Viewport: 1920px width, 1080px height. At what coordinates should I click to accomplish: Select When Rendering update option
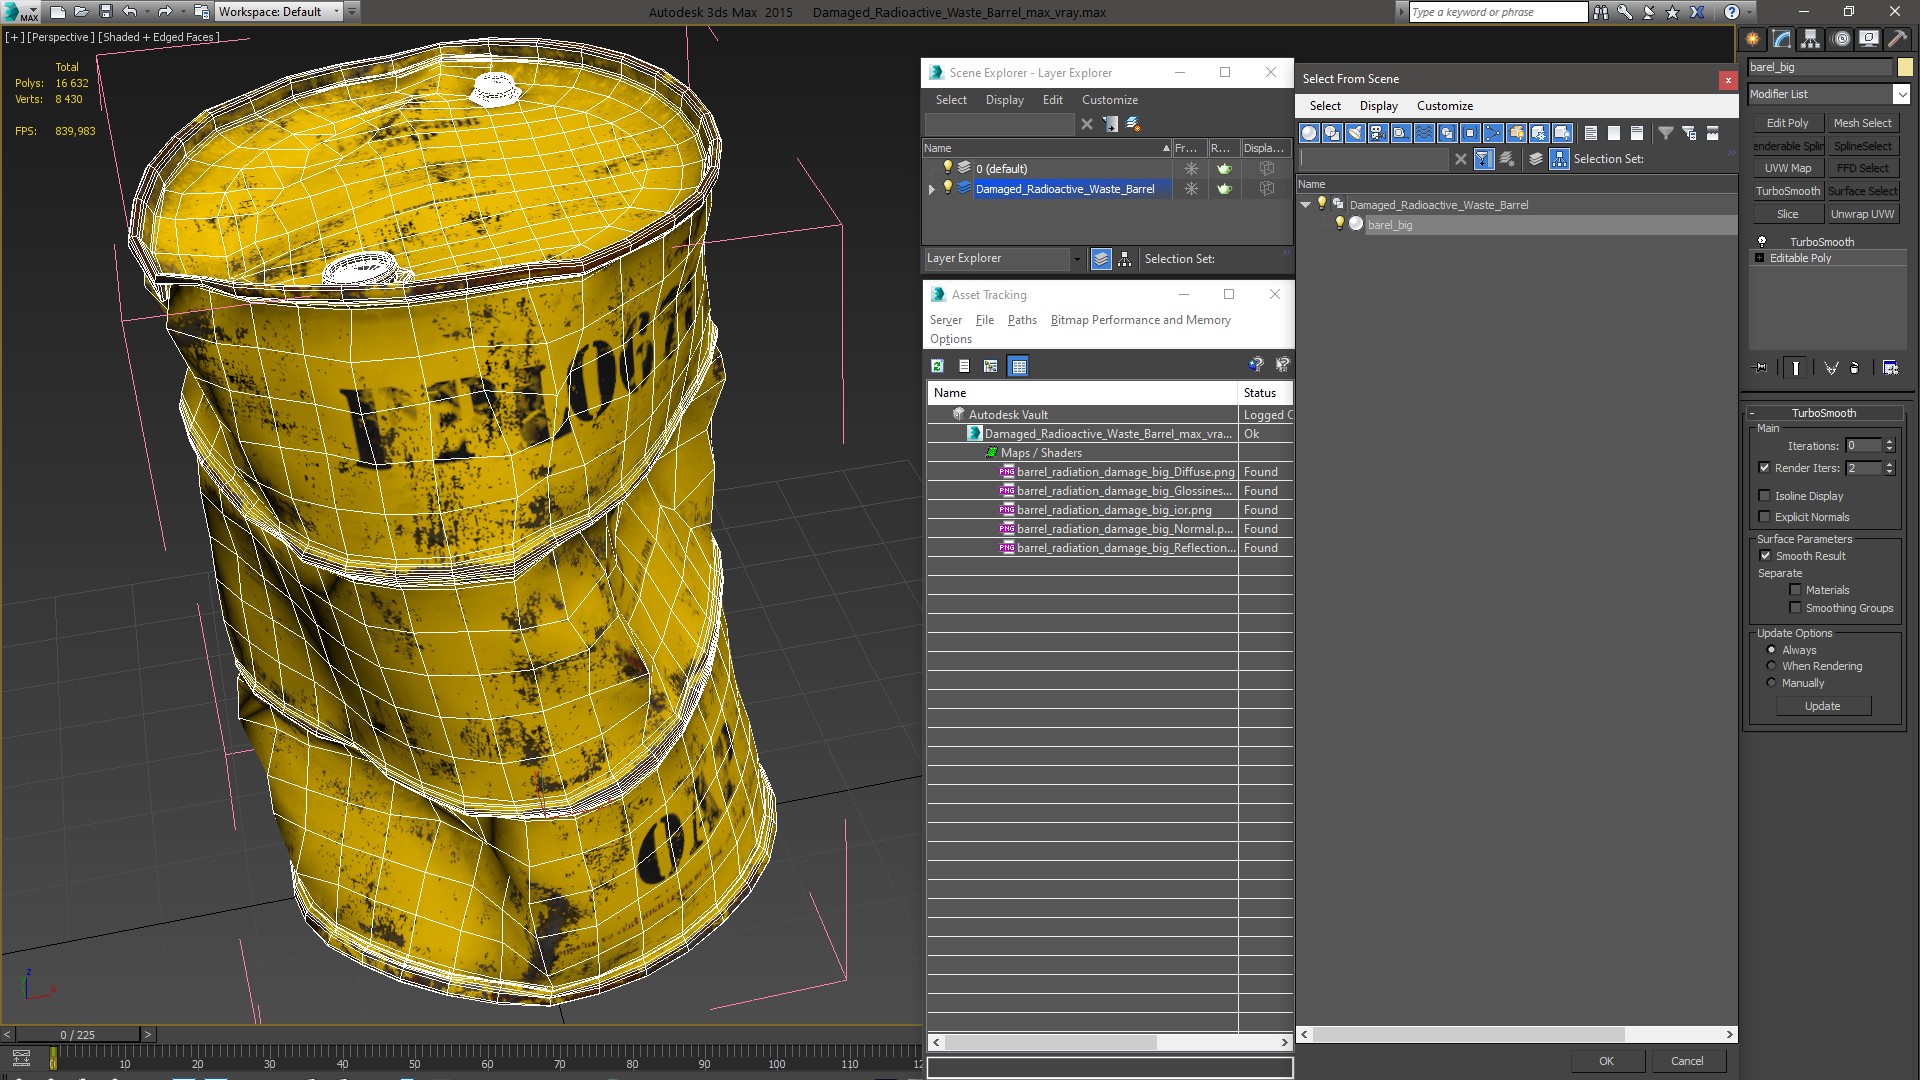click(x=1771, y=666)
